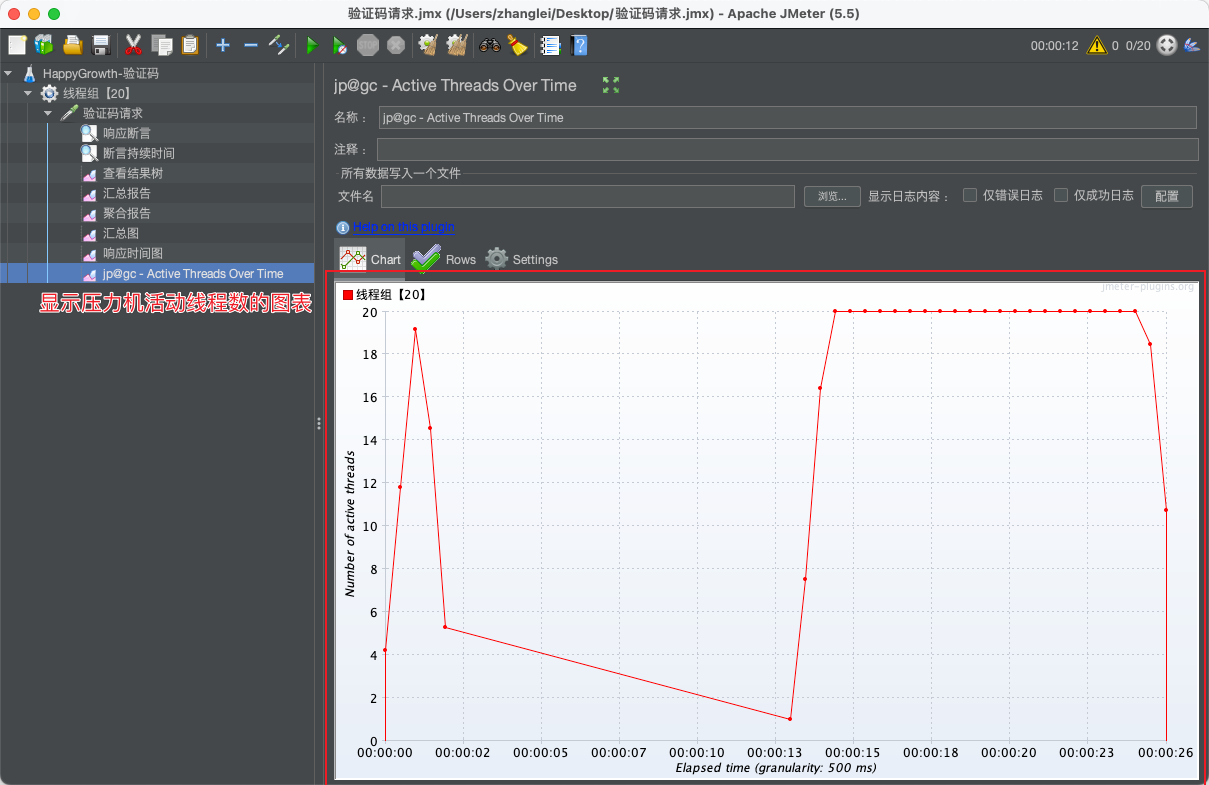
Task: Enable the 仅错误日志 checkbox
Action: (970, 195)
